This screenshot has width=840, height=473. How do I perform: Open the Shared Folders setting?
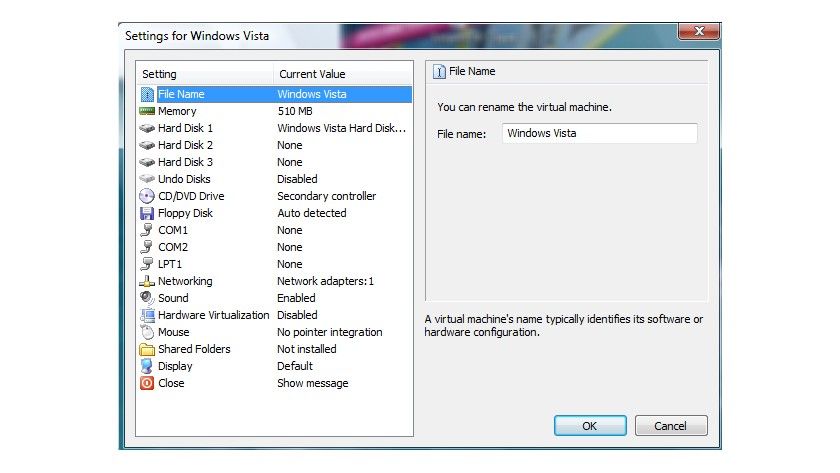pyautogui.click(x=194, y=349)
